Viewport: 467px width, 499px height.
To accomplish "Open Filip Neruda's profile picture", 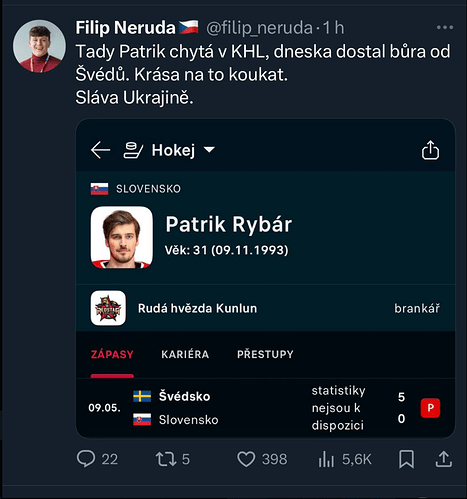I will click(x=39, y=46).
